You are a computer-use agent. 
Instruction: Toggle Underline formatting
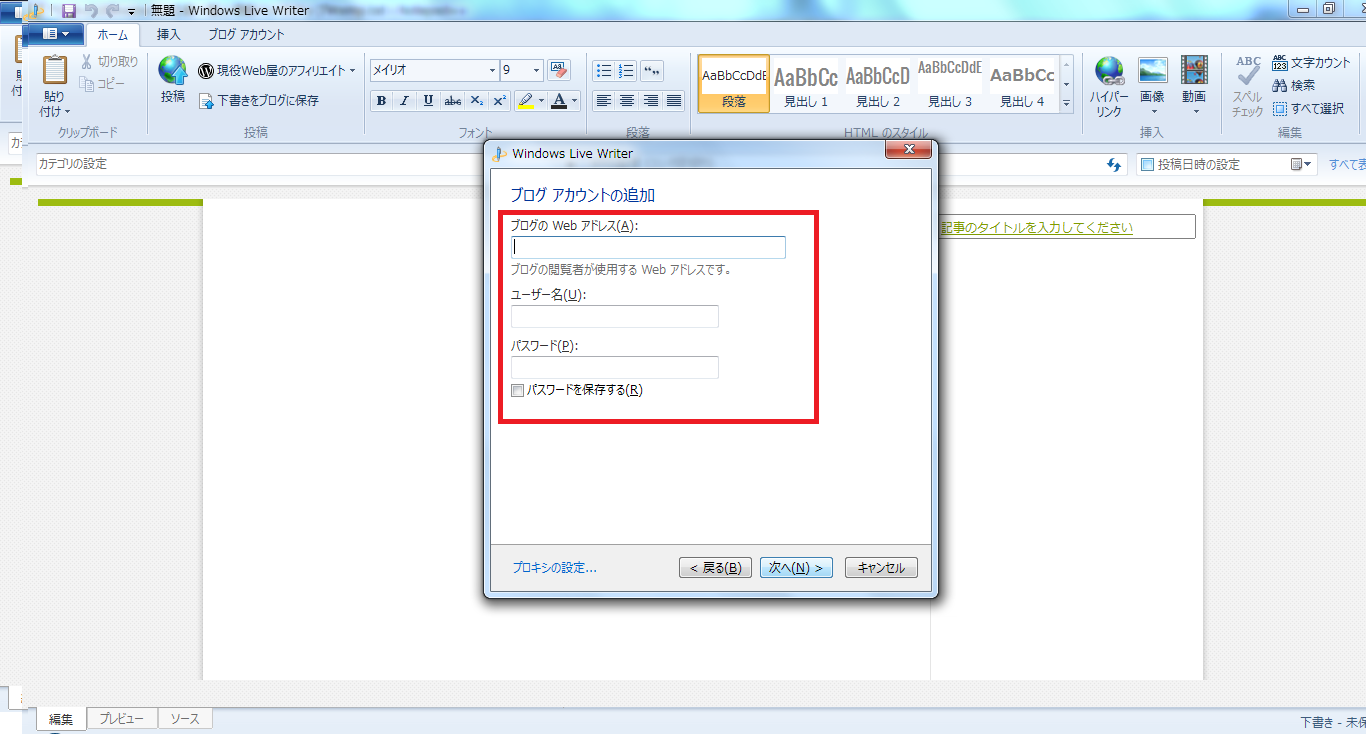(429, 100)
